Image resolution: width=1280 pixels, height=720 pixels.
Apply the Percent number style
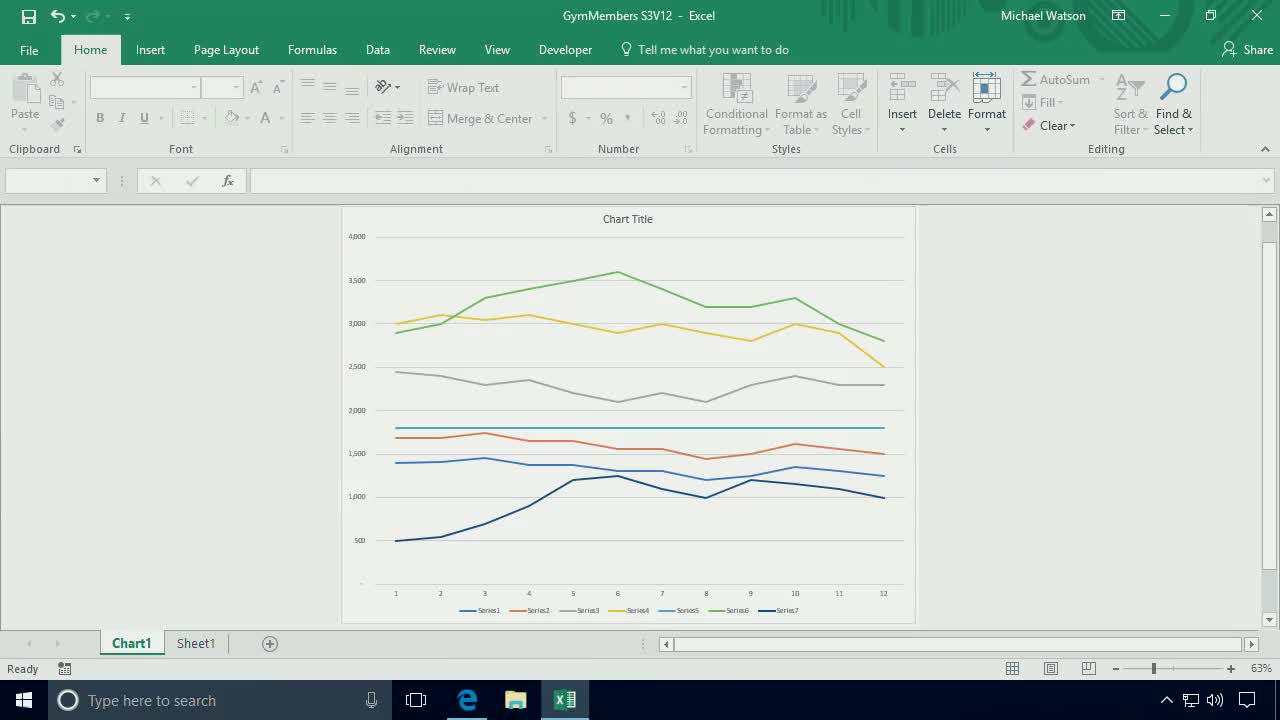605,117
